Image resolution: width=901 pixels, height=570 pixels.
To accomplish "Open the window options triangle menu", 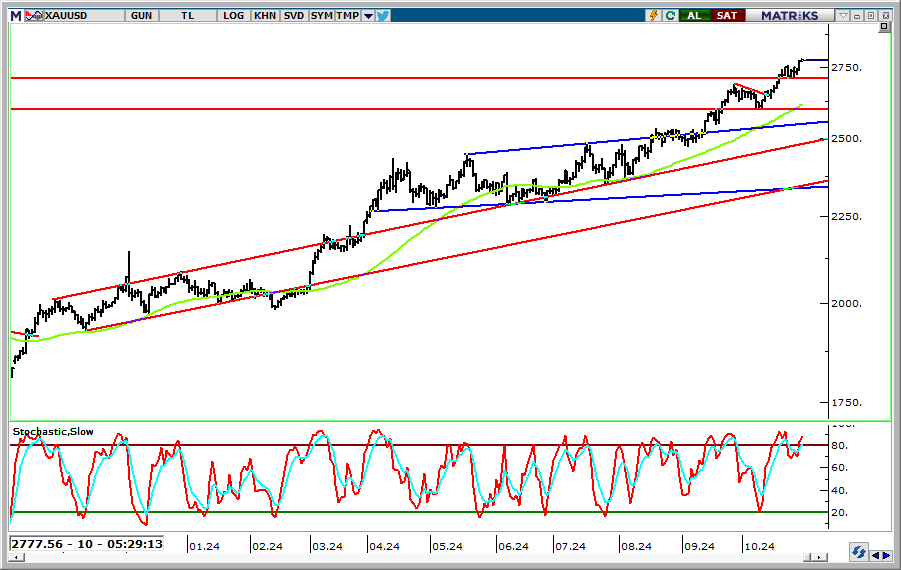I will tap(843, 15).
